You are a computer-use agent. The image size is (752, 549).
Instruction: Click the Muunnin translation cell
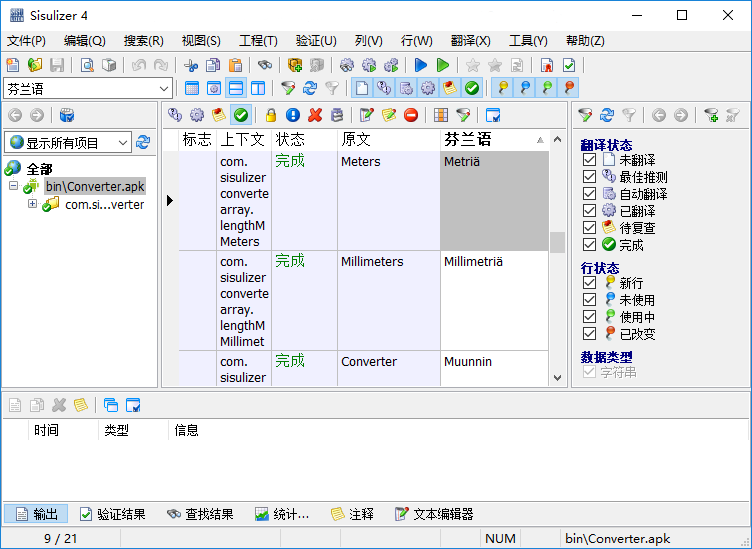point(494,368)
